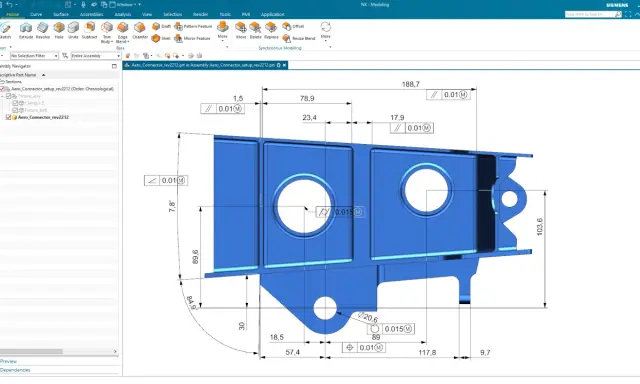The height and width of the screenshot is (384, 640).
Task: Select the Hole tool
Action: [x=59, y=31]
